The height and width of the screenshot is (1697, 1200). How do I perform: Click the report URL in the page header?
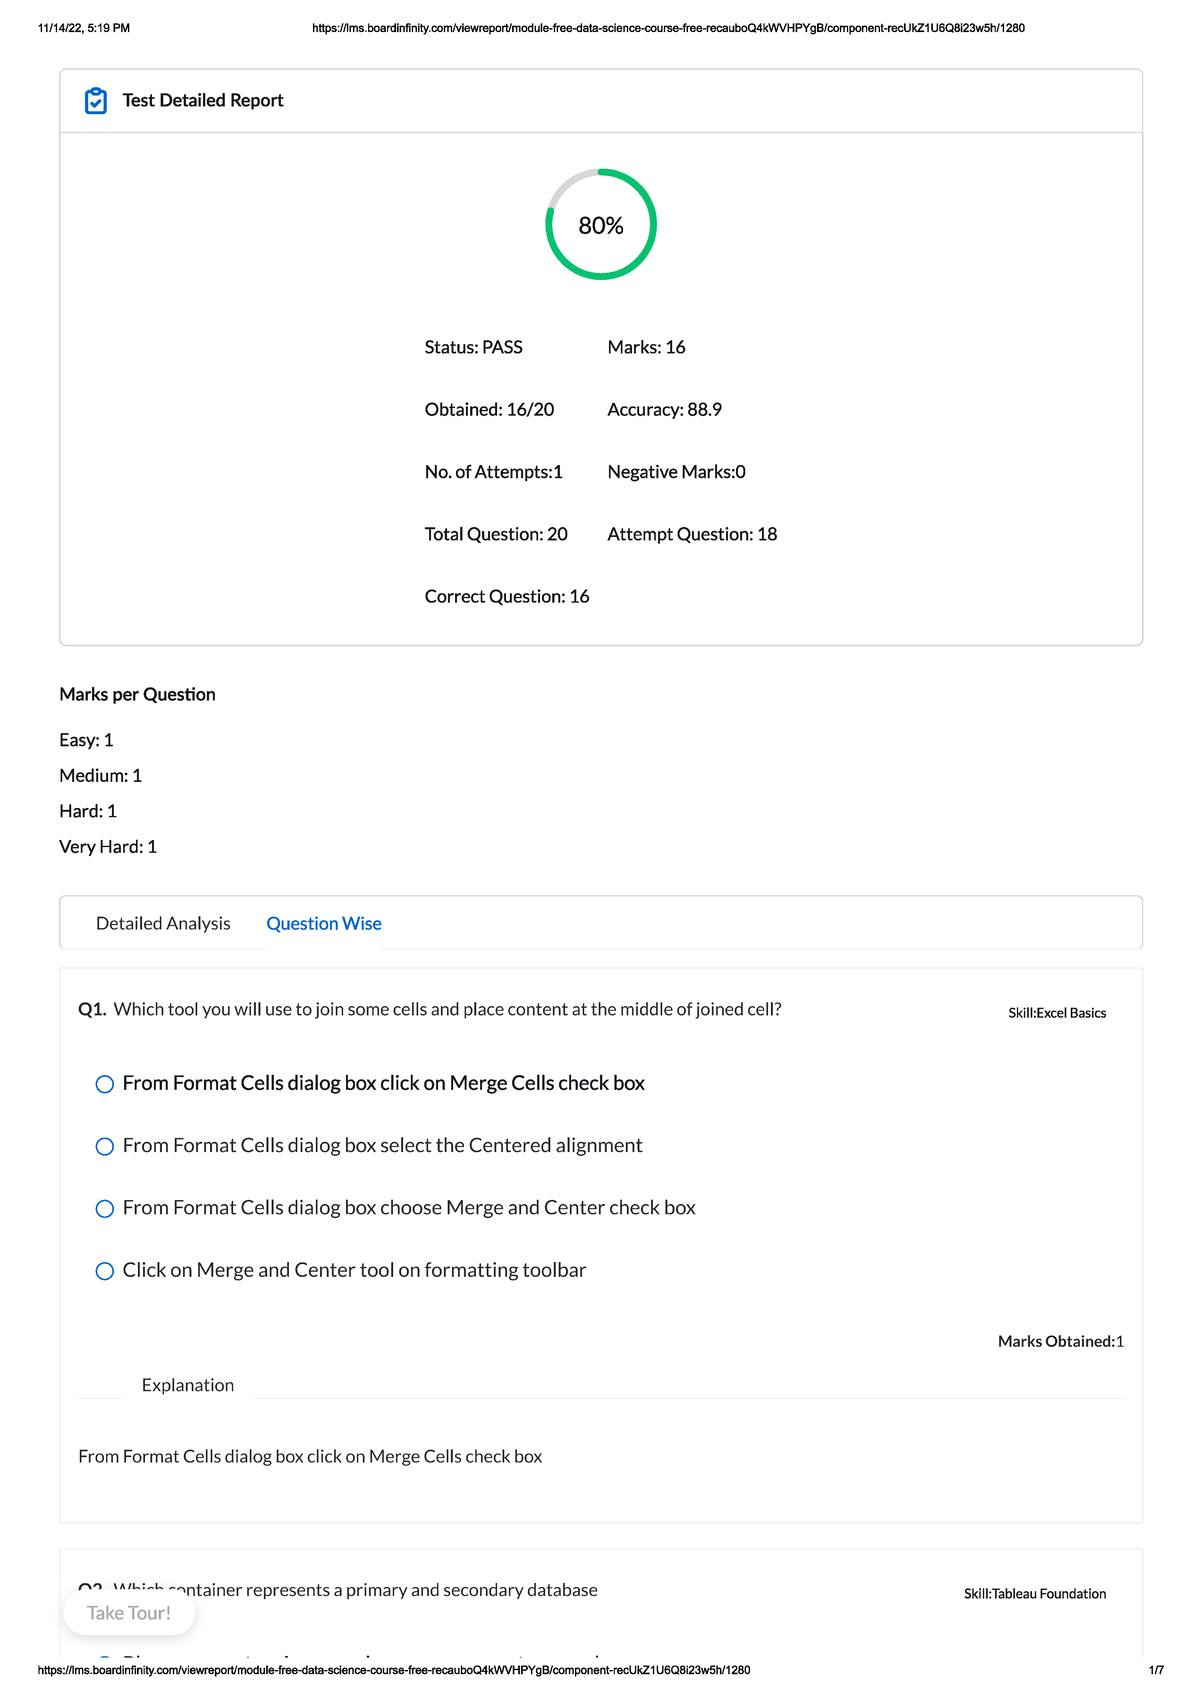(x=668, y=28)
